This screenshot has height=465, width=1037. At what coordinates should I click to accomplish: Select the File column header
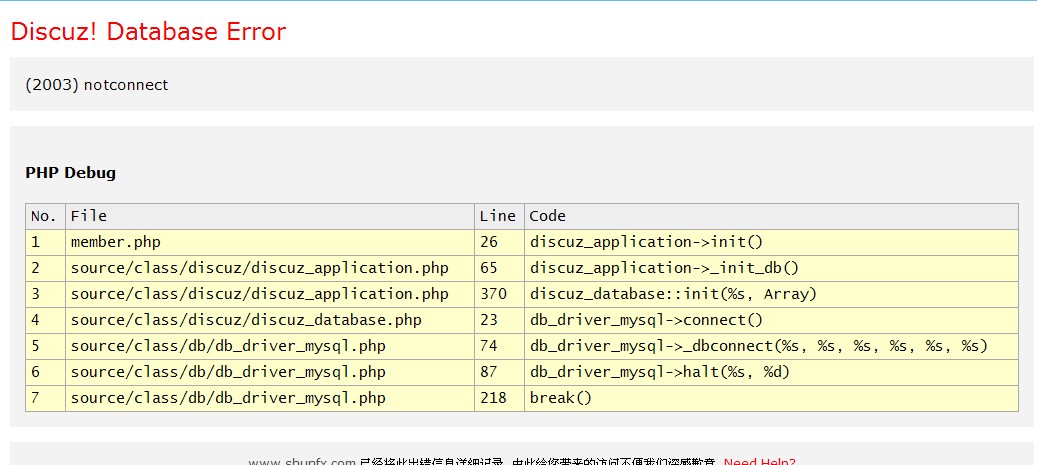pos(89,216)
